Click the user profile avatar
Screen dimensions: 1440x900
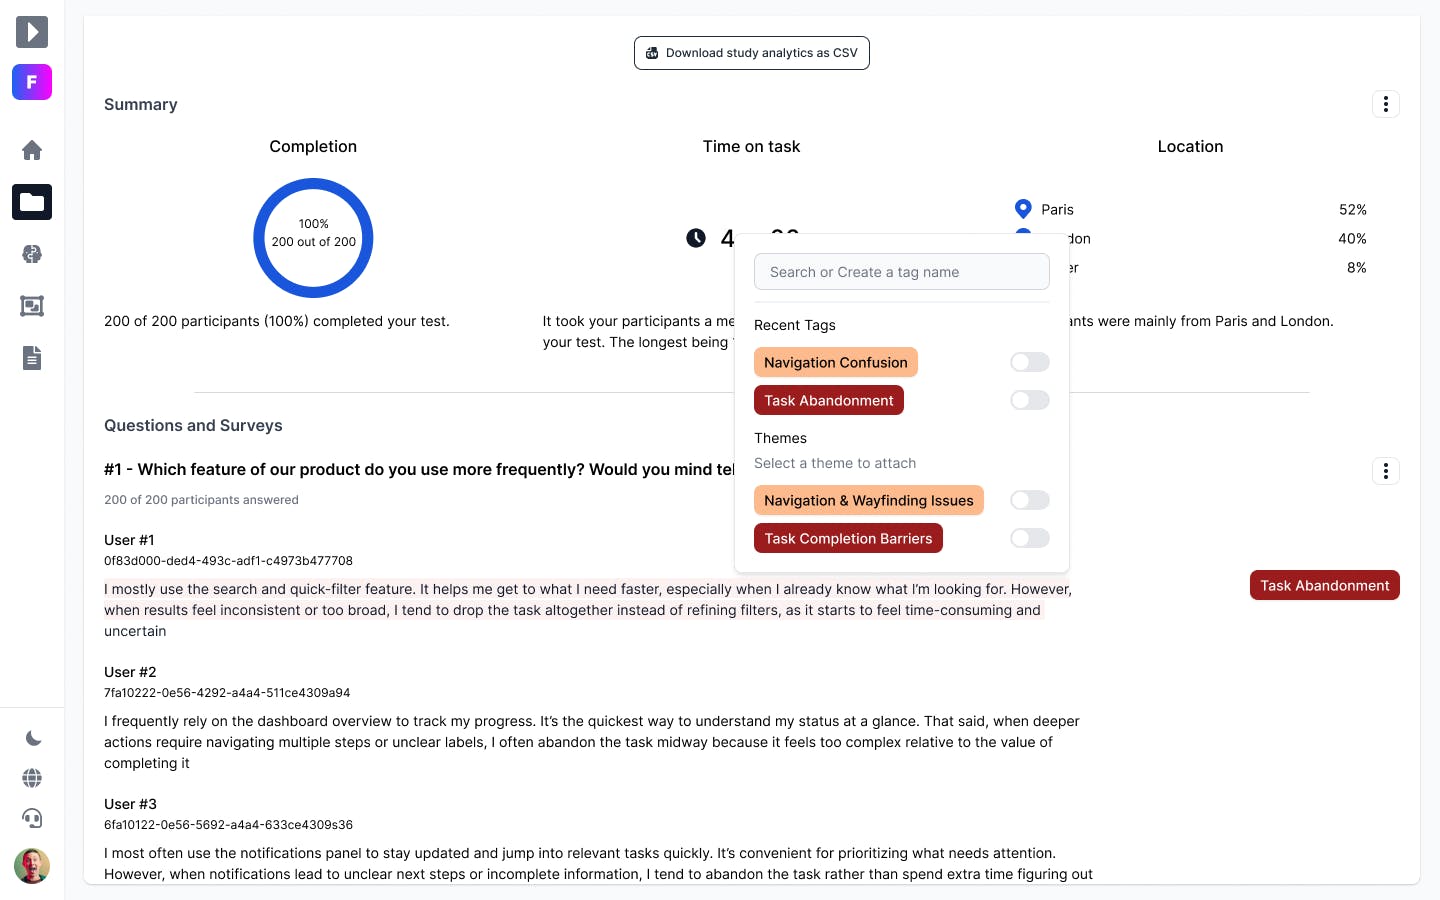32,866
